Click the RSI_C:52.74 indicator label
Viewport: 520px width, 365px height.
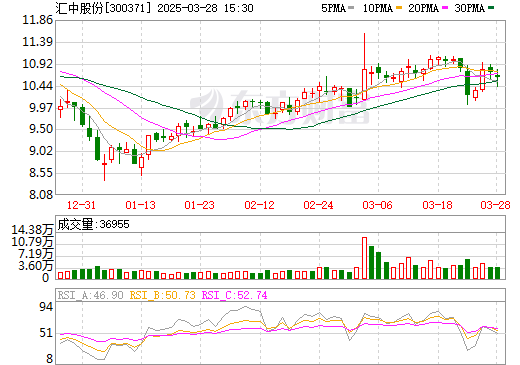(x=235, y=295)
